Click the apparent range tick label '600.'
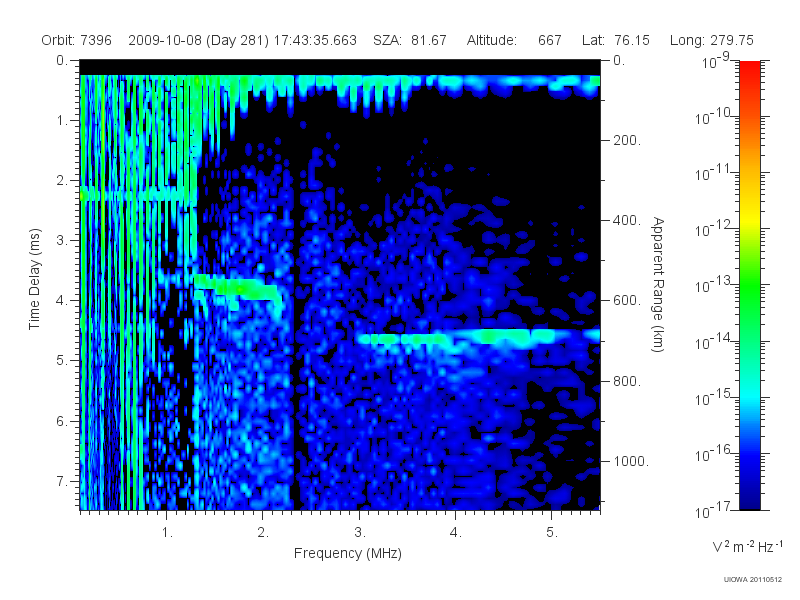 point(627,301)
